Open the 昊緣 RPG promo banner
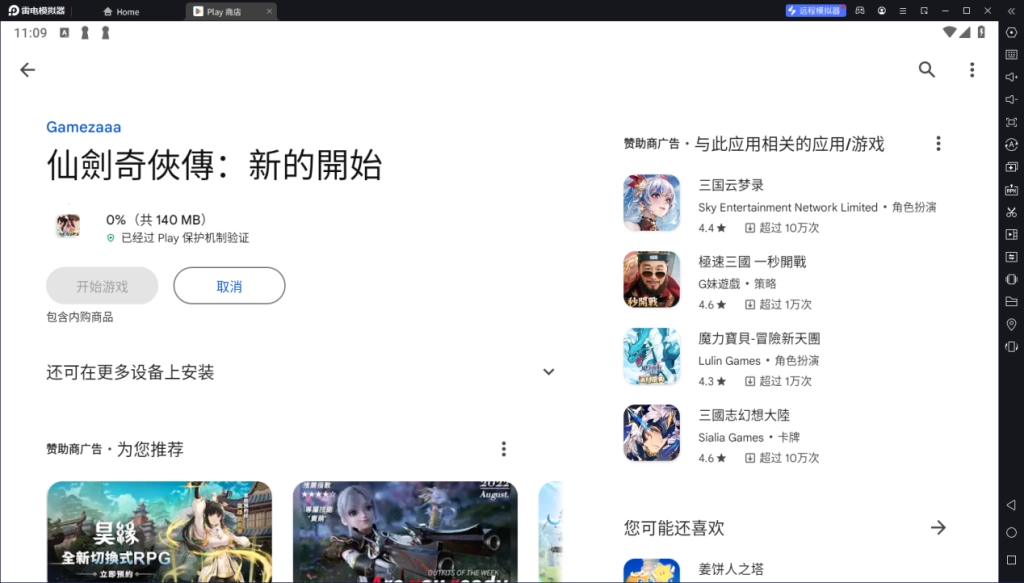This screenshot has height=583, width=1024. click(x=159, y=531)
